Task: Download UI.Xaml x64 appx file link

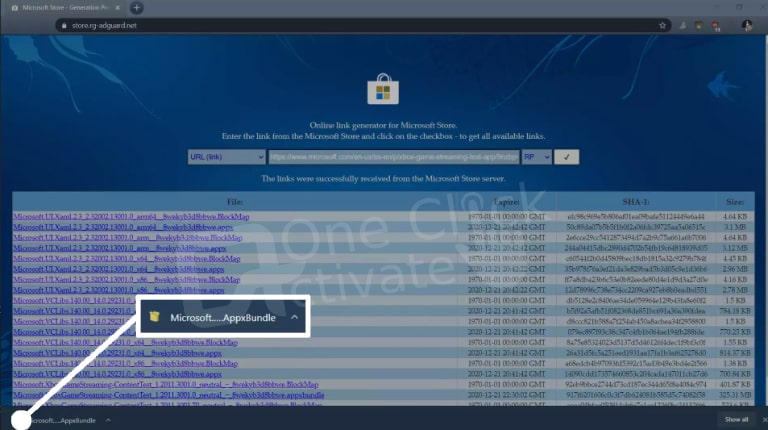Action: coord(119,269)
